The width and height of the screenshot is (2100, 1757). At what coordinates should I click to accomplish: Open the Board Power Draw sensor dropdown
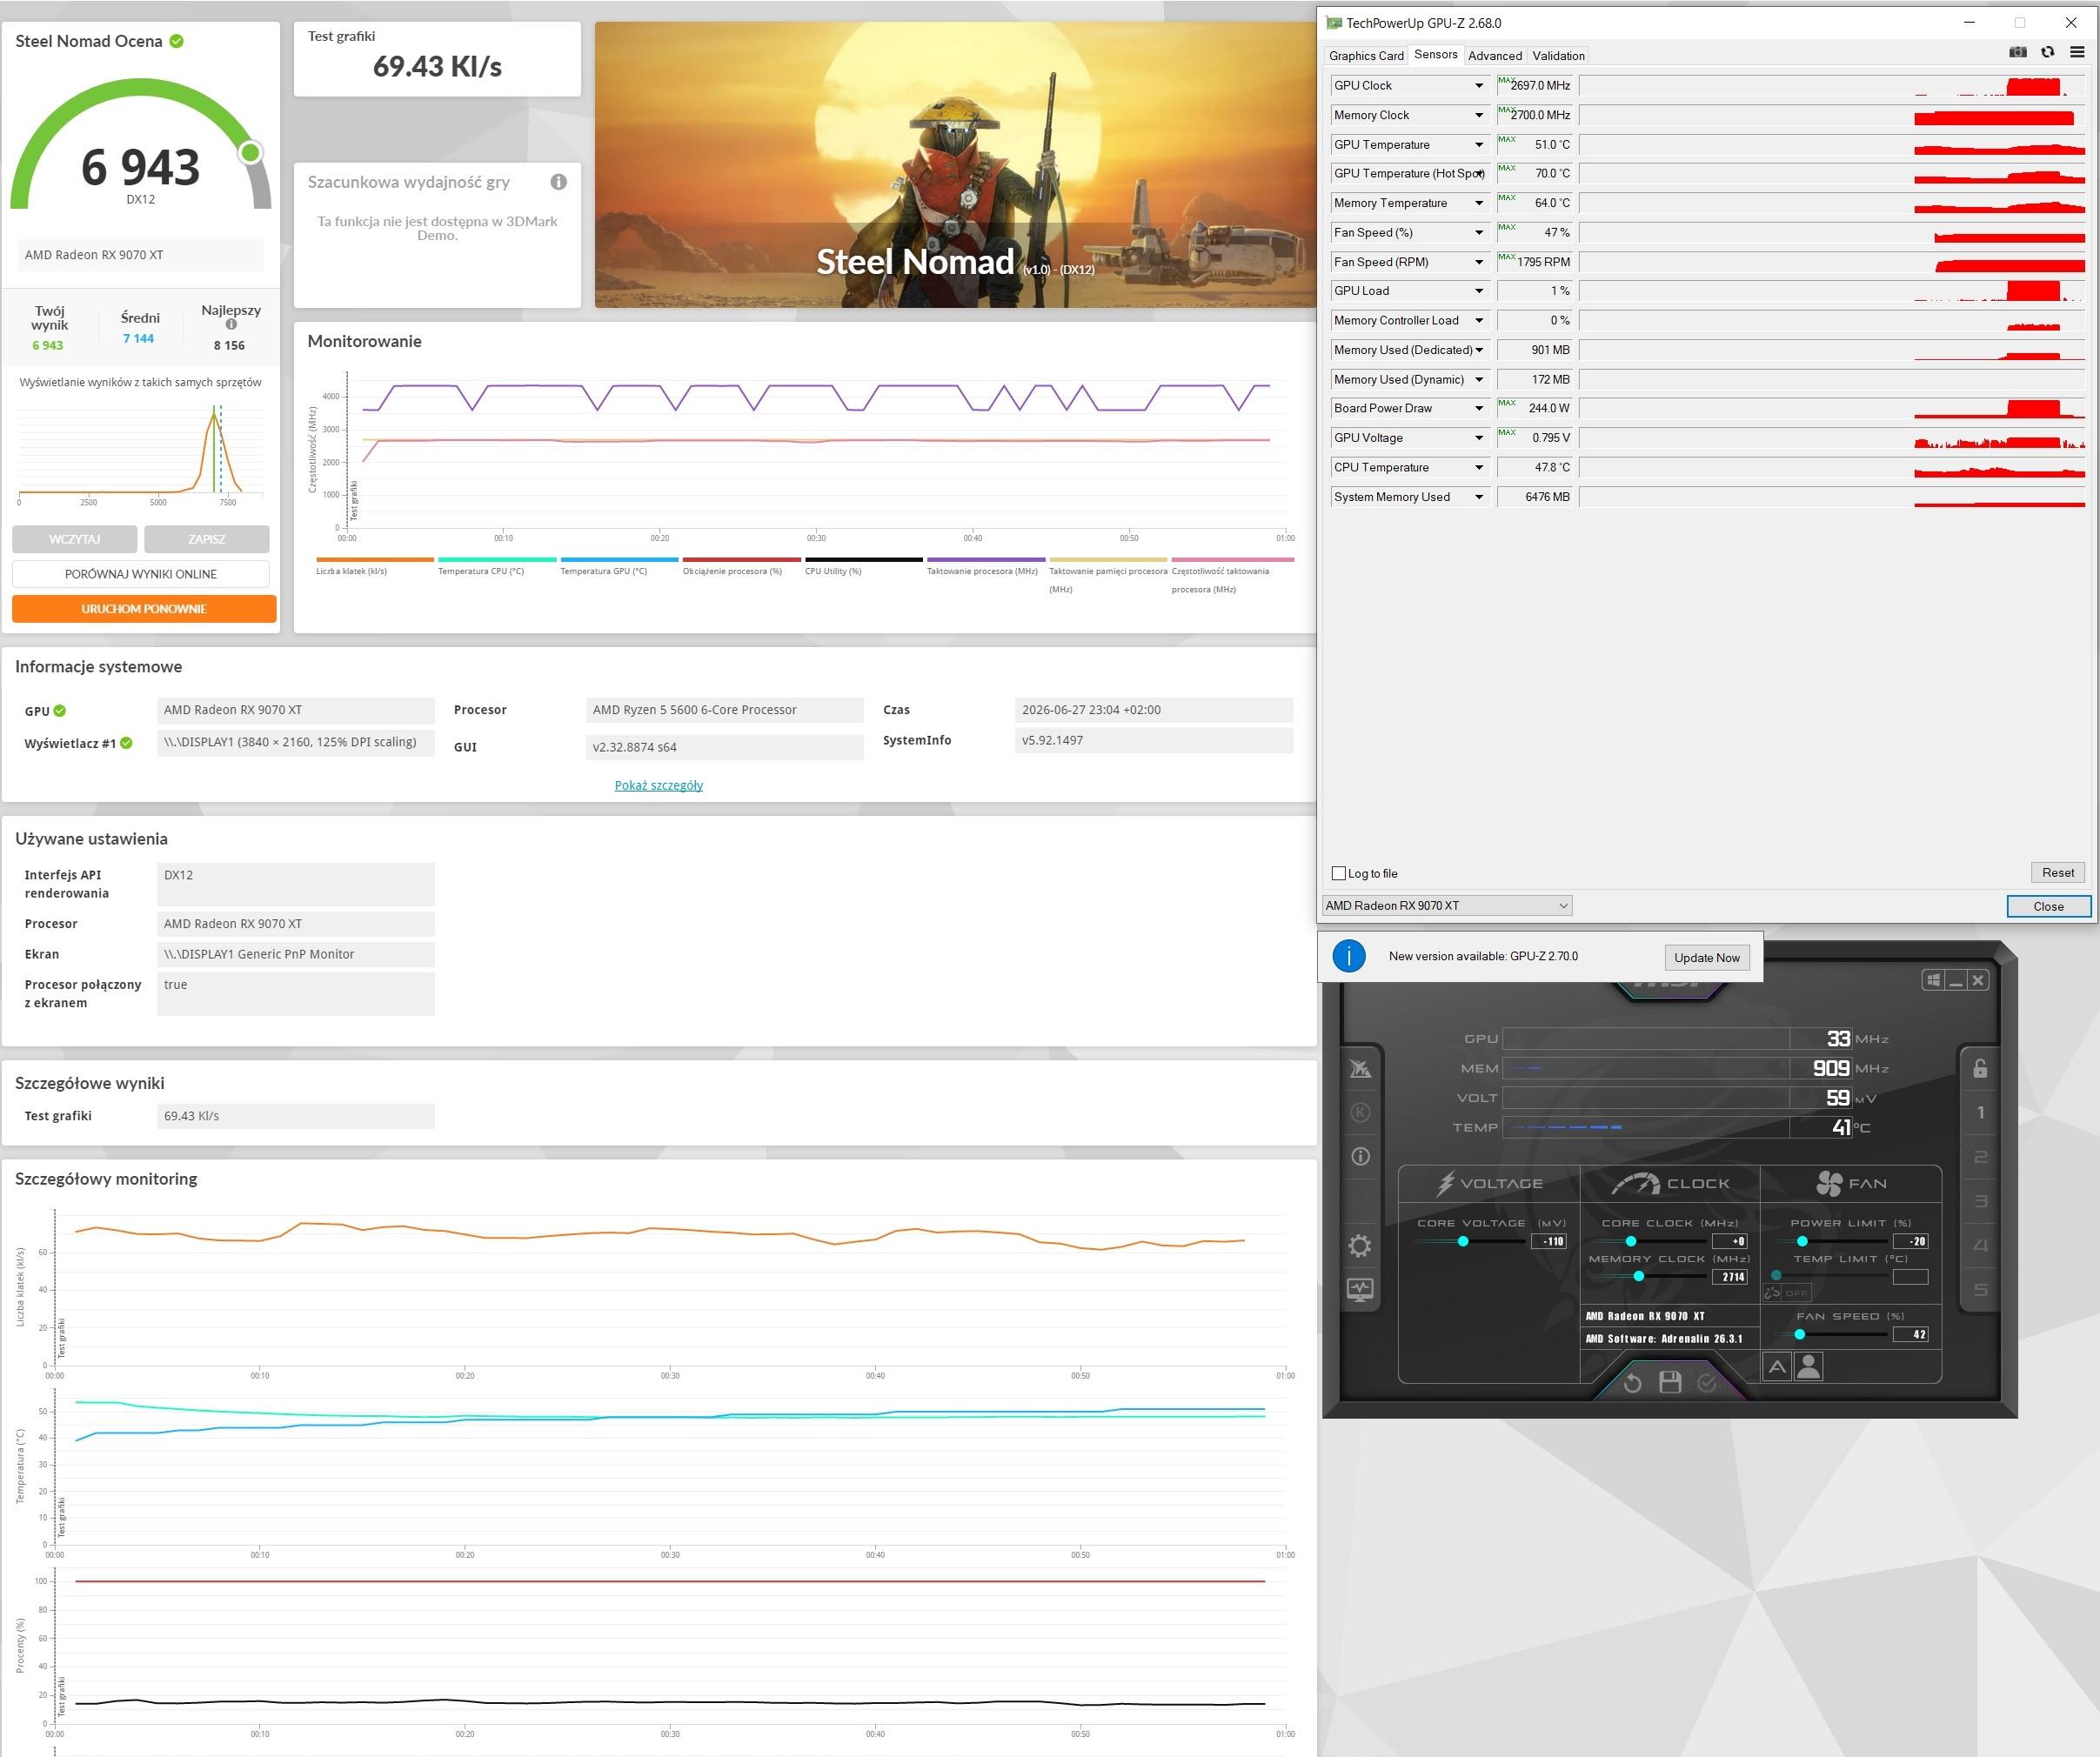(1479, 409)
